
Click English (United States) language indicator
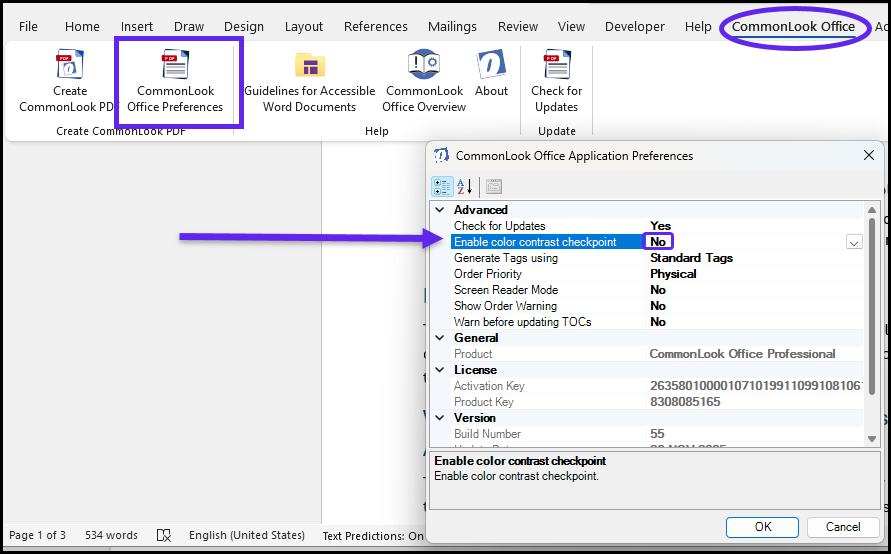click(247, 535)
